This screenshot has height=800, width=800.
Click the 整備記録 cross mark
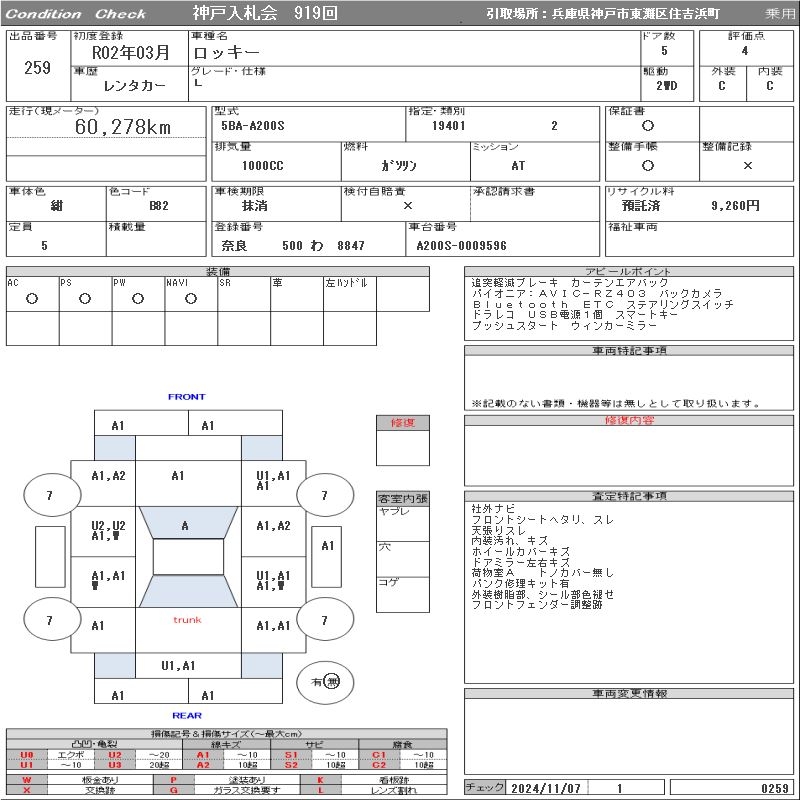tap(747, 165)
